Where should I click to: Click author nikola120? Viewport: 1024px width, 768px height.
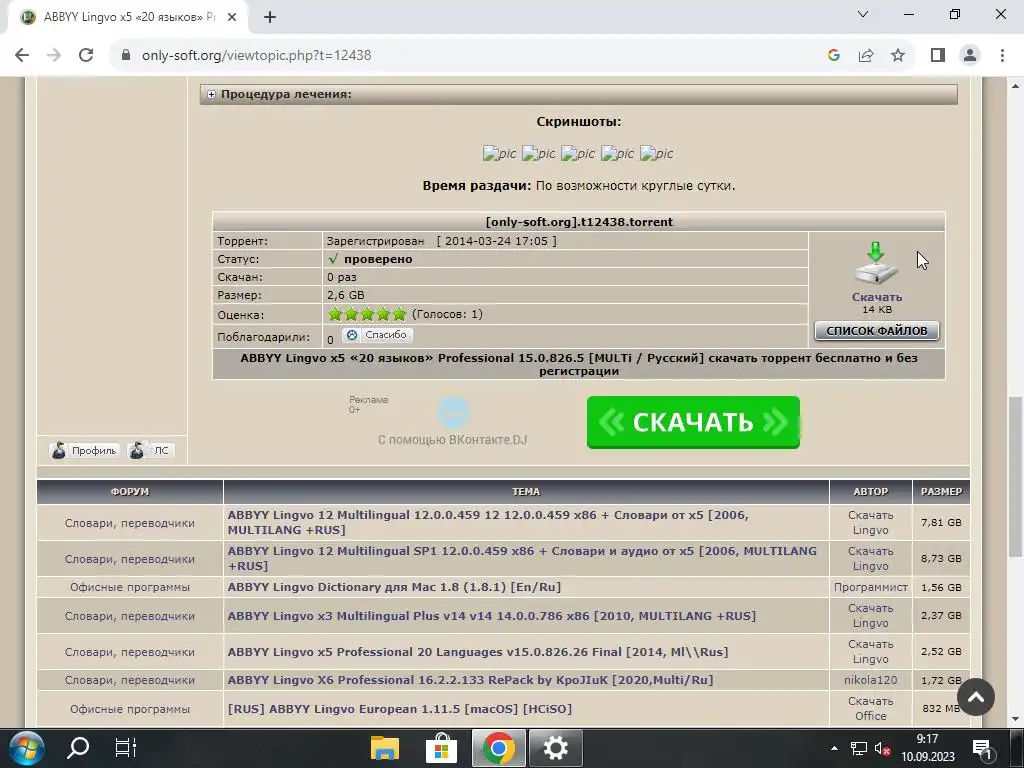pos(870,680)
